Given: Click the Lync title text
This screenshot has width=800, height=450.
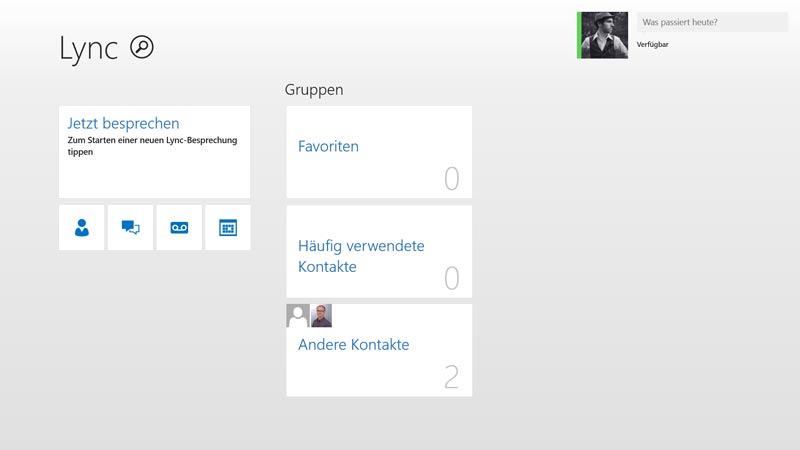Looking at the screenshot, I should coord(89,49).
